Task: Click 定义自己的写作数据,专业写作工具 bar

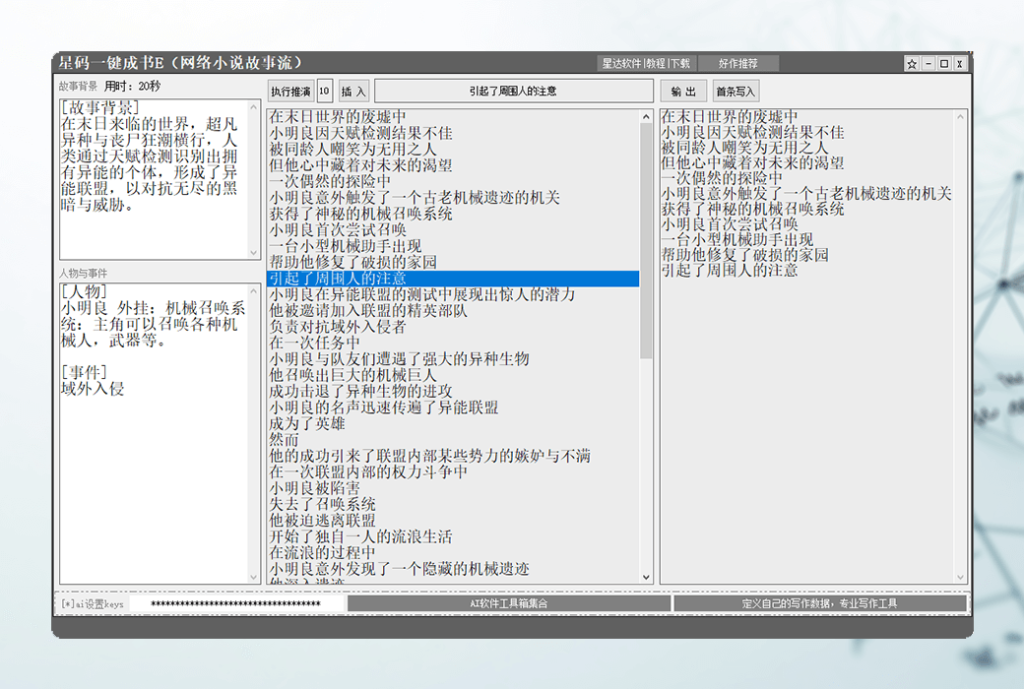Action: pos(820,603)
